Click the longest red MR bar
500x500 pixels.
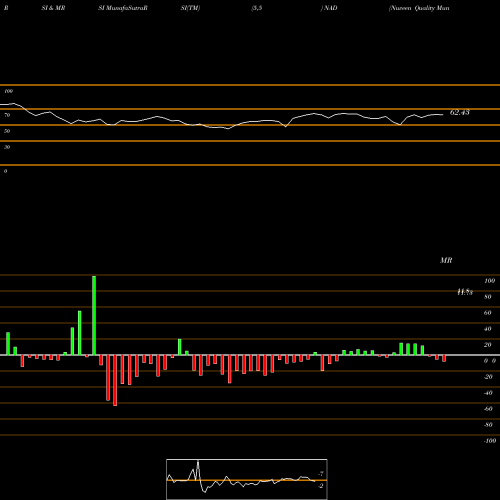[x=115, y=380]
